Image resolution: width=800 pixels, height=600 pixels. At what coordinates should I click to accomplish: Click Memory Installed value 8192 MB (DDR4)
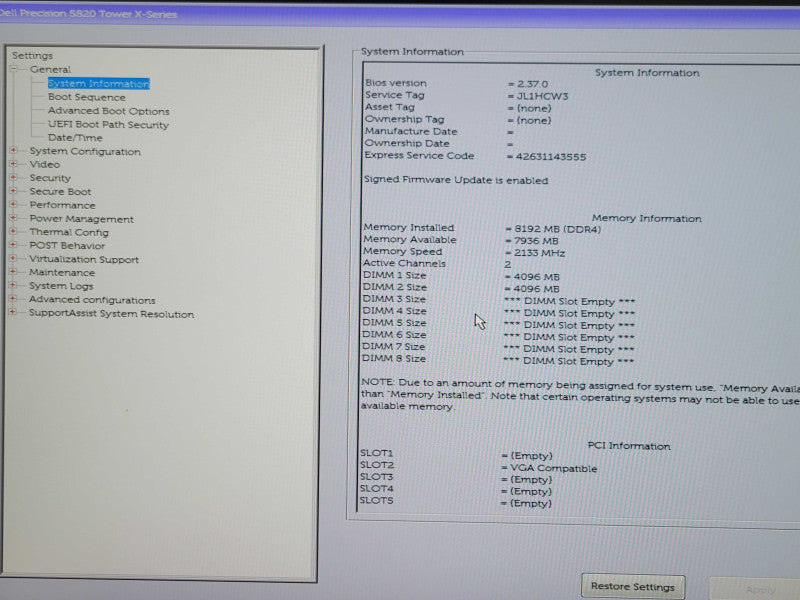coord(558,229)
